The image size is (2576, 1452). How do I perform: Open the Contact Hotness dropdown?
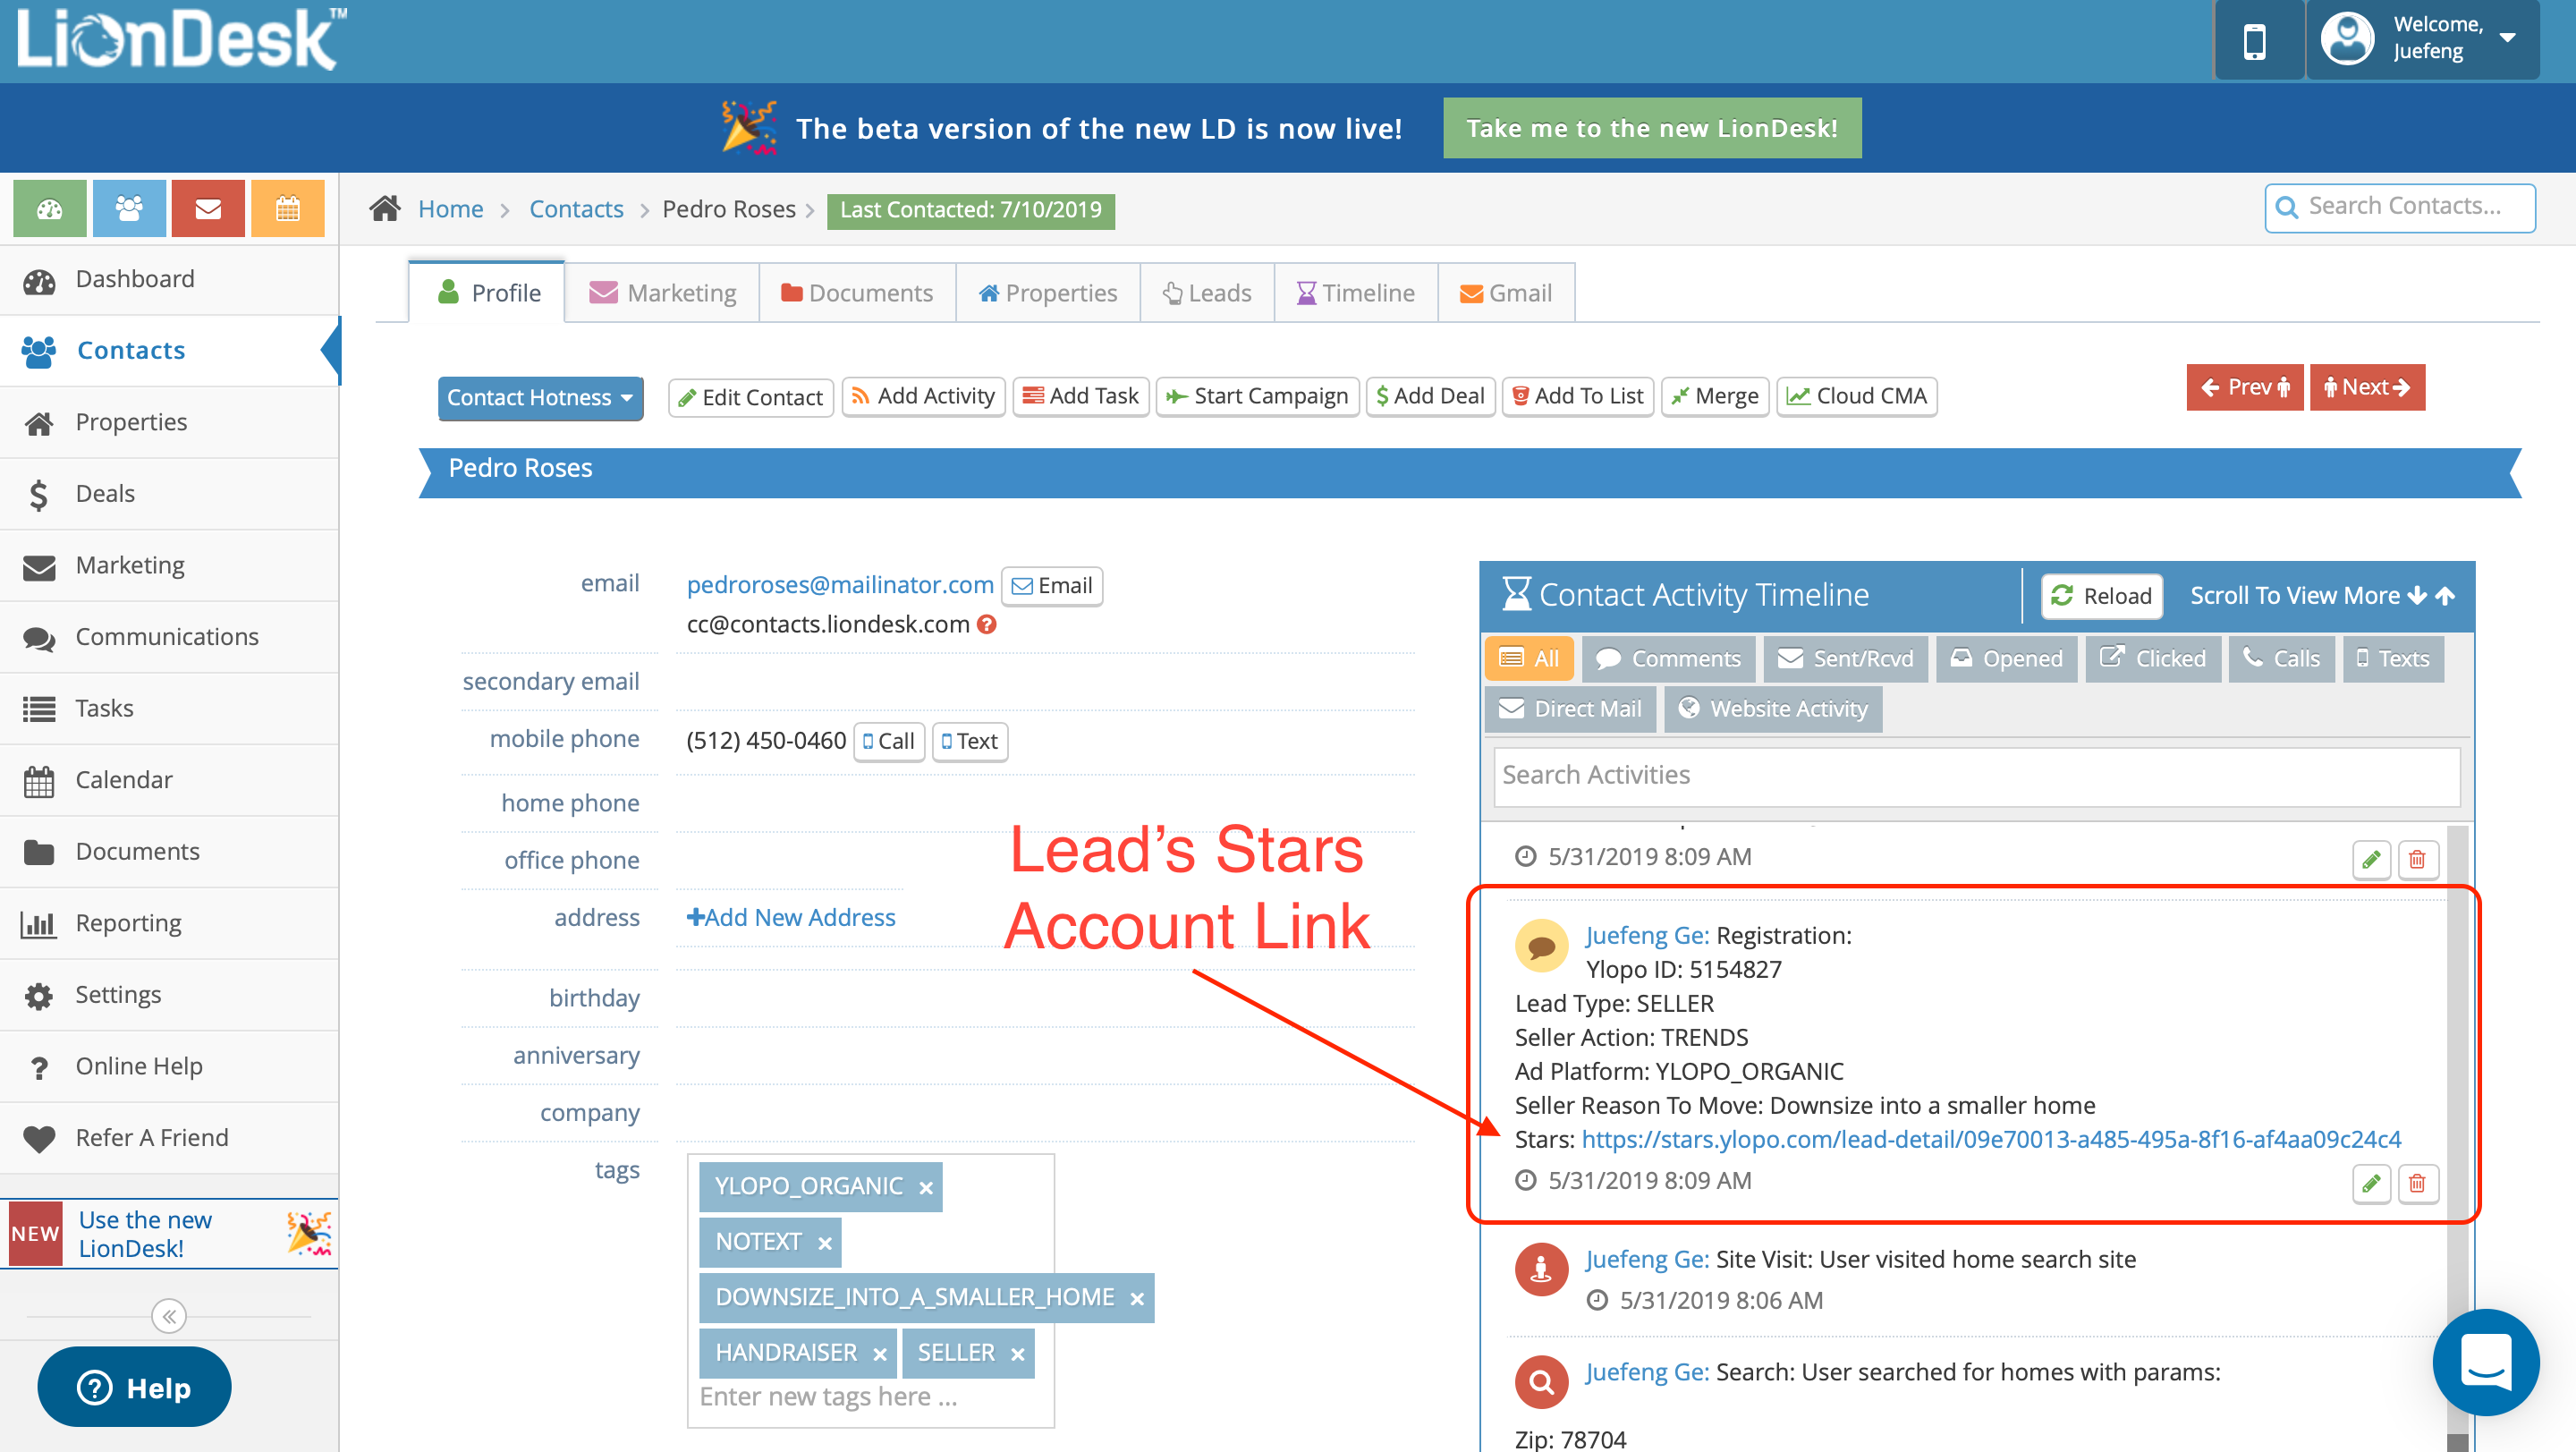click(540, 397)
